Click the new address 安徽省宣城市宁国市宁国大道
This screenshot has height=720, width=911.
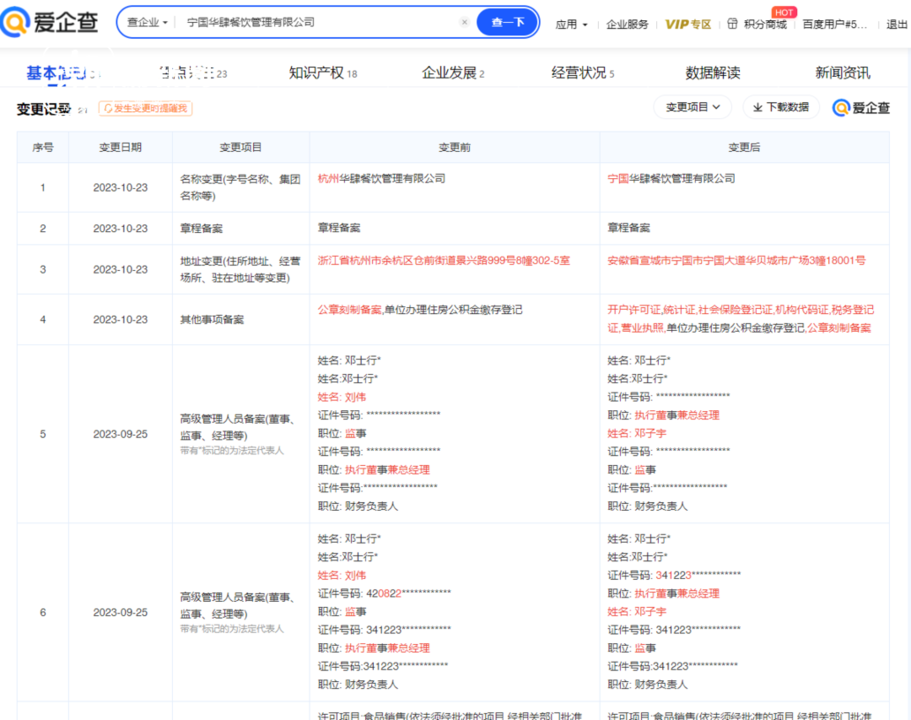point(736,260)
